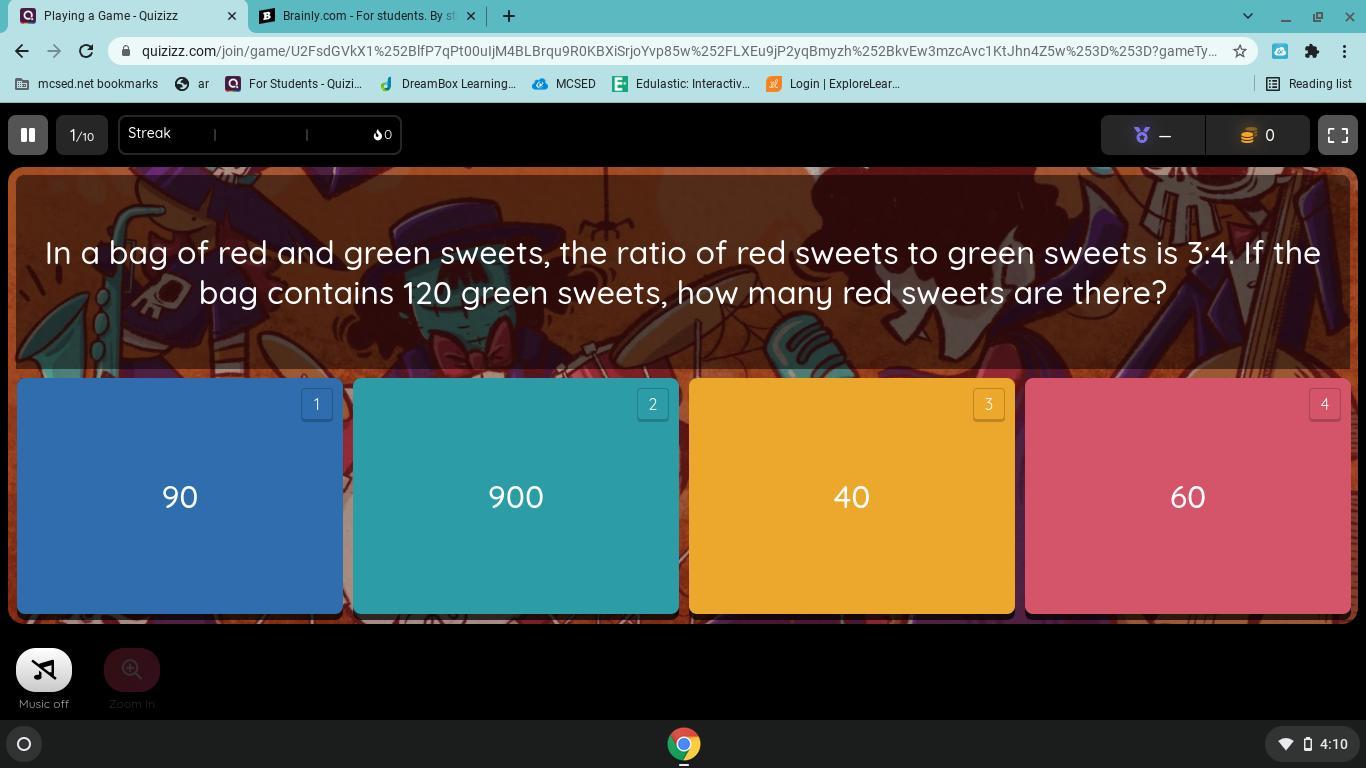
Task: Go back to the previous page
Action: [x=22, y=51]
